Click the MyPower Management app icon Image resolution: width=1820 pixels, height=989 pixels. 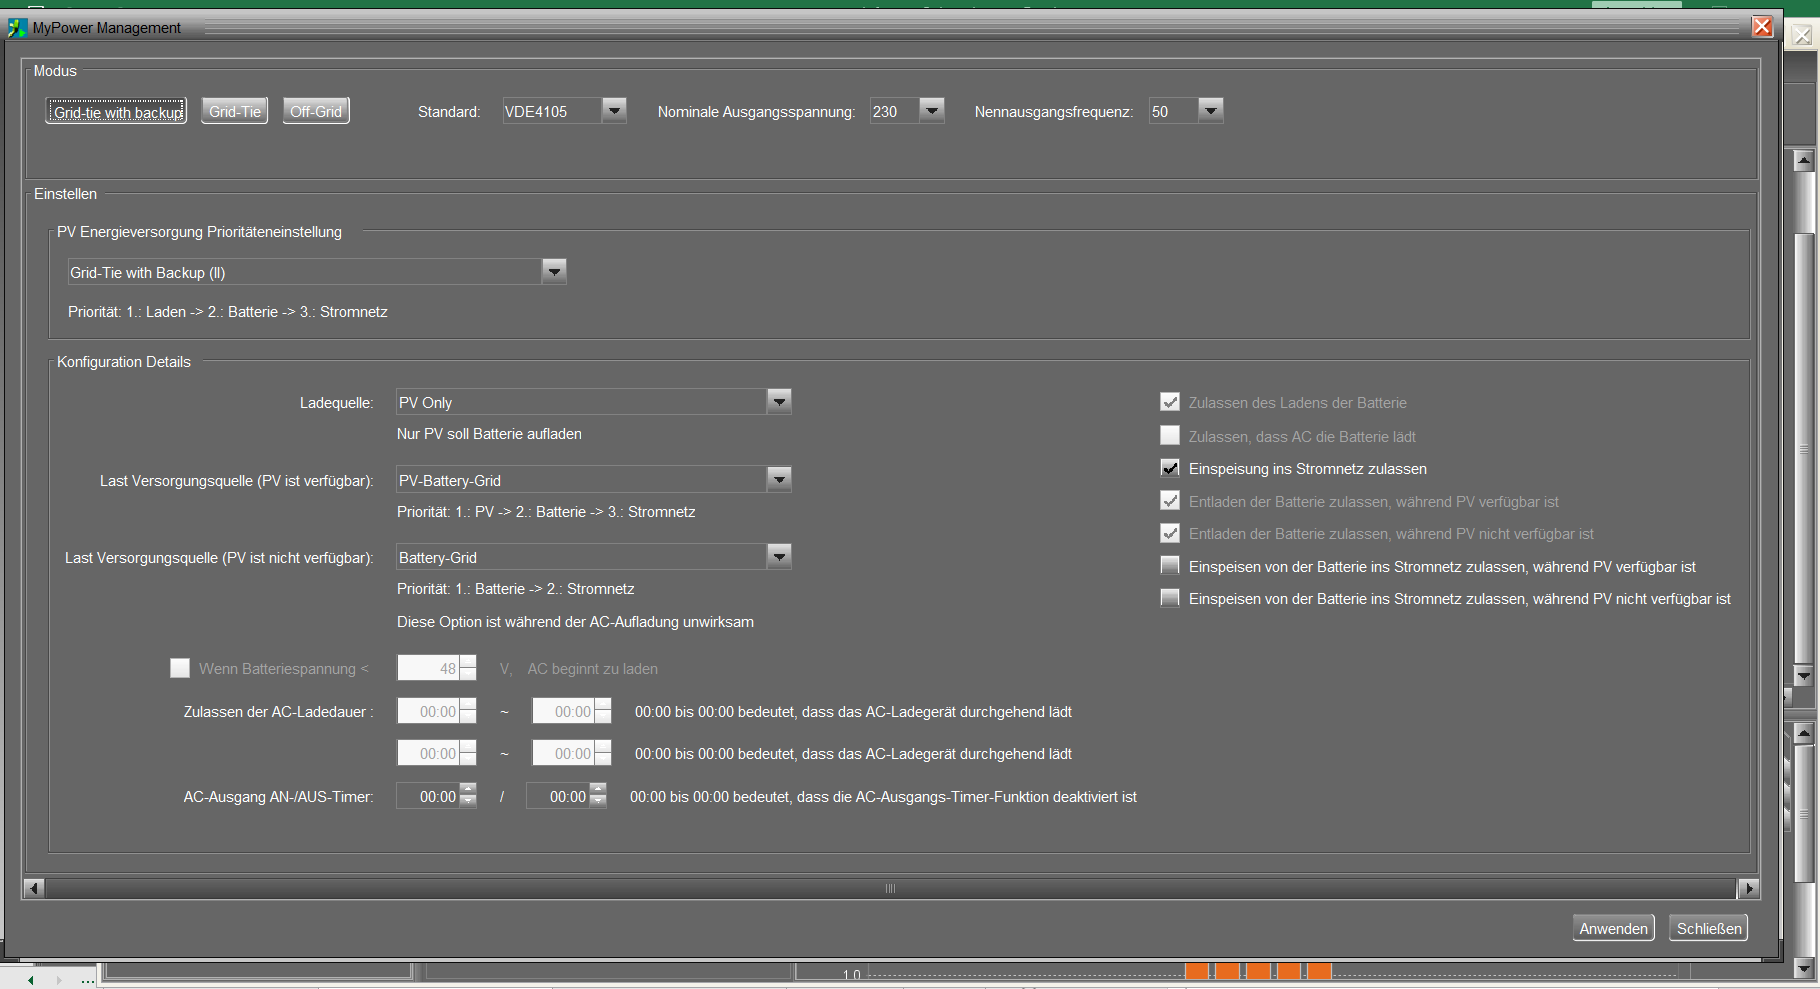tap(17, 28)
